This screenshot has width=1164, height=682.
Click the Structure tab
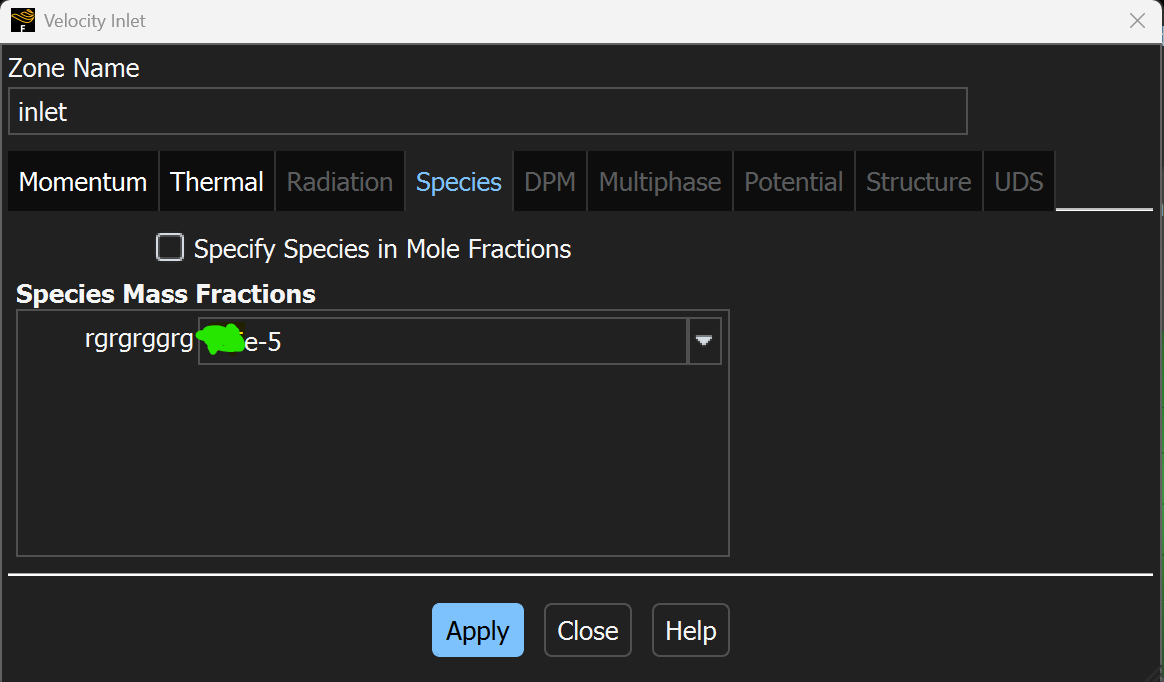tap(918, 182)
